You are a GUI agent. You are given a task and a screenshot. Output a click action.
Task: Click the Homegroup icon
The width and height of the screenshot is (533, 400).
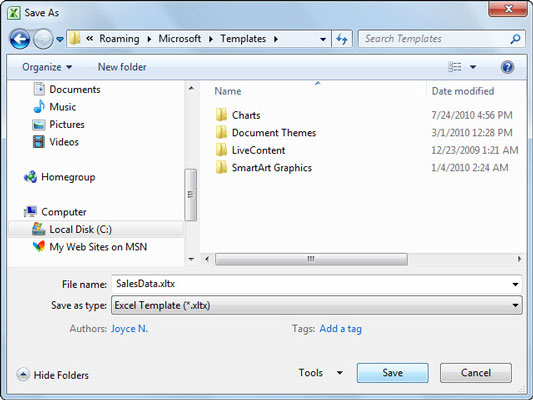point(30,177)
